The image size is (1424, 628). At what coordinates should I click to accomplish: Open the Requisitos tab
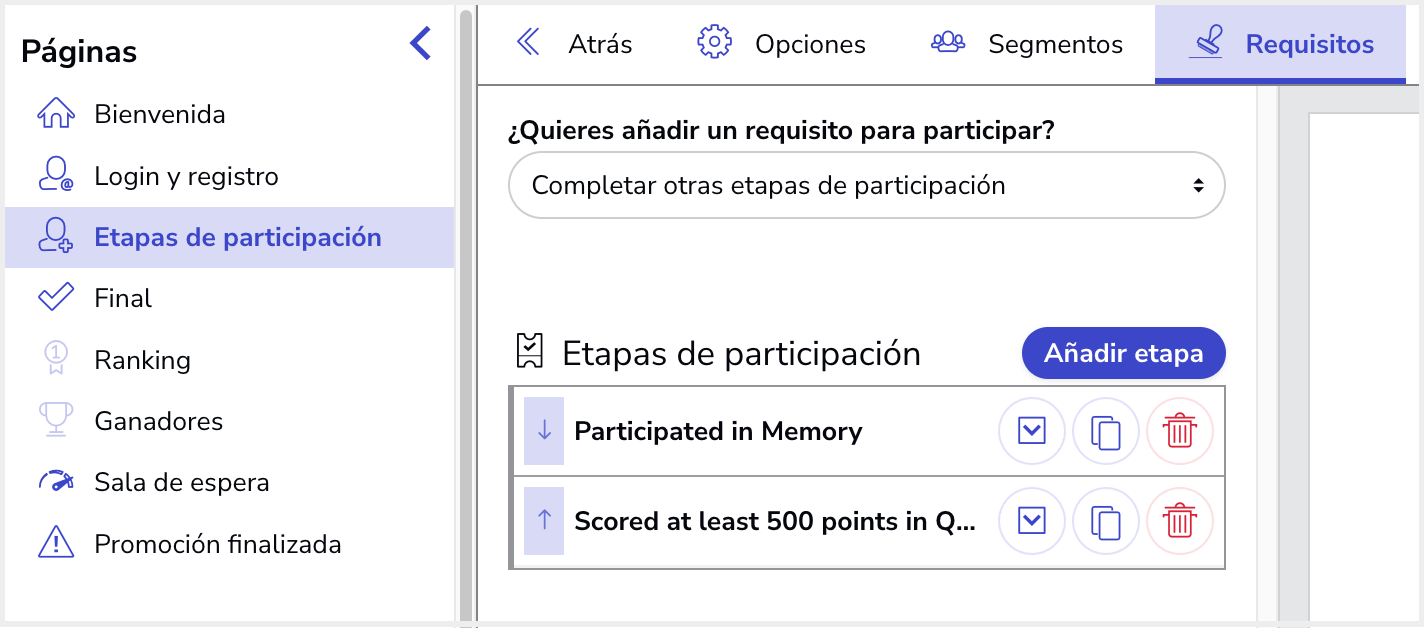1280,44
